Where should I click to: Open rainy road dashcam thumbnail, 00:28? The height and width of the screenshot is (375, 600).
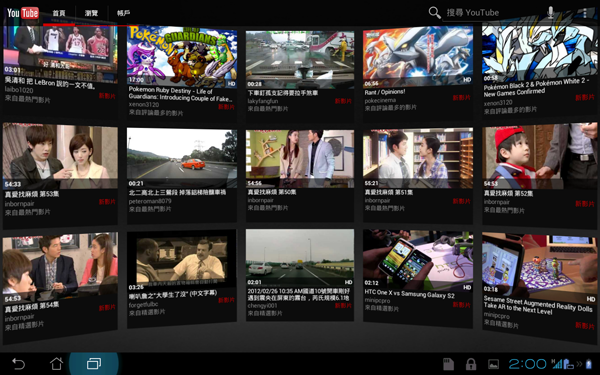300,60
